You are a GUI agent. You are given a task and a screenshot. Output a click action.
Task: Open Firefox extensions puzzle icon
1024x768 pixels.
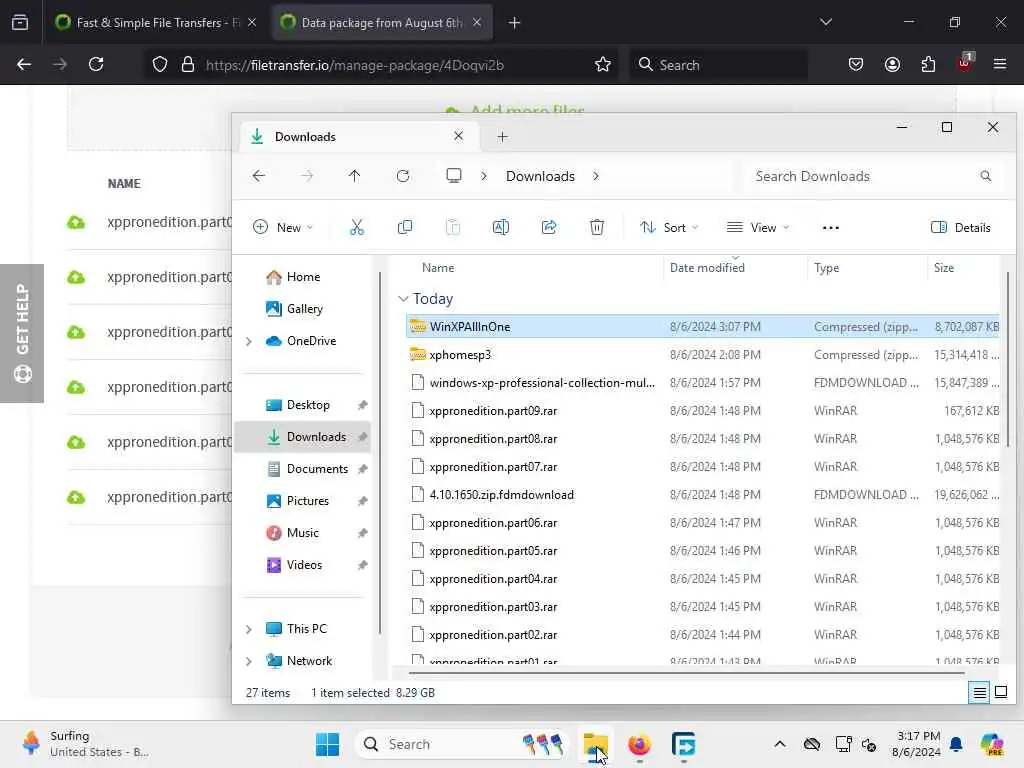pyautogui.click(x=928, y=65)
